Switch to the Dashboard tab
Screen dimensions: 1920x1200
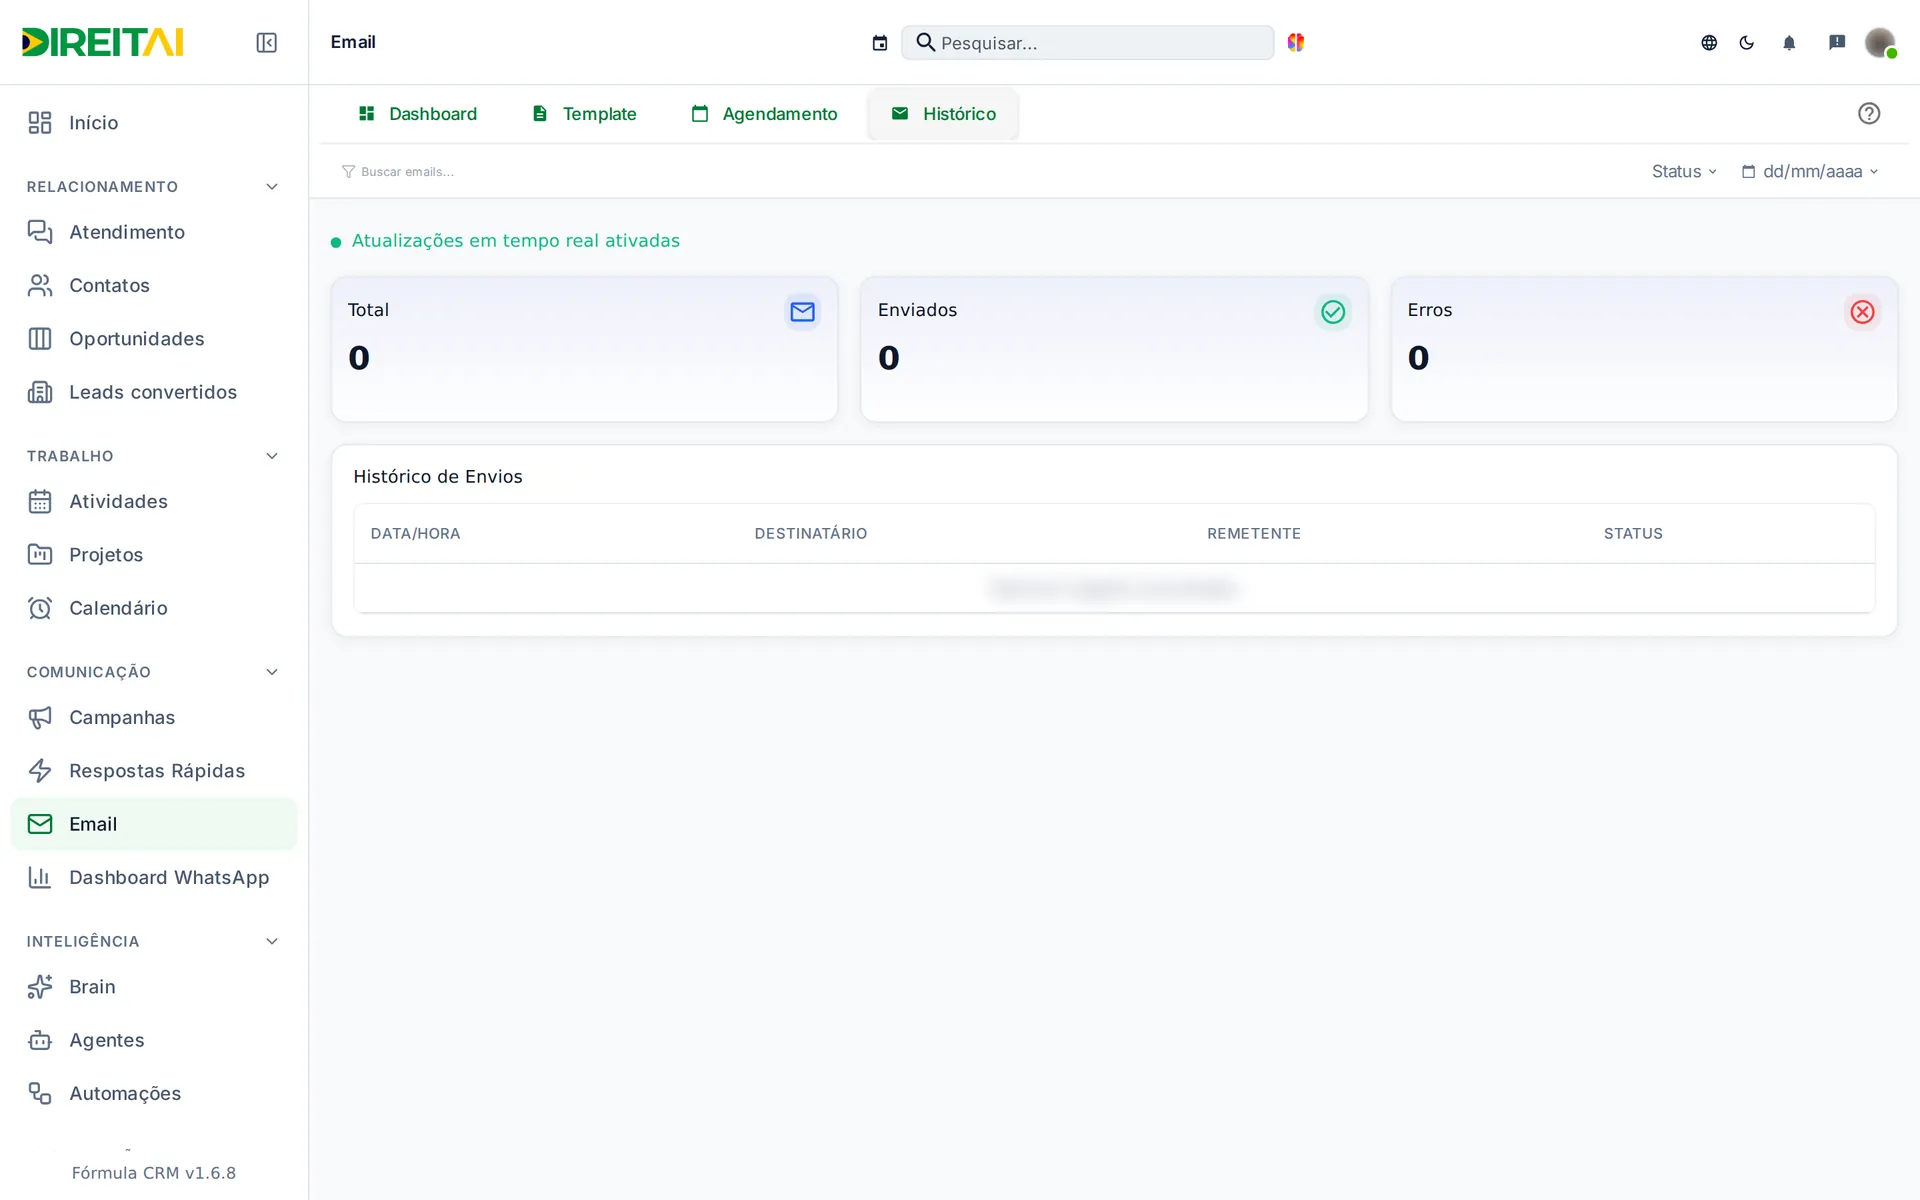pos(418,114)
